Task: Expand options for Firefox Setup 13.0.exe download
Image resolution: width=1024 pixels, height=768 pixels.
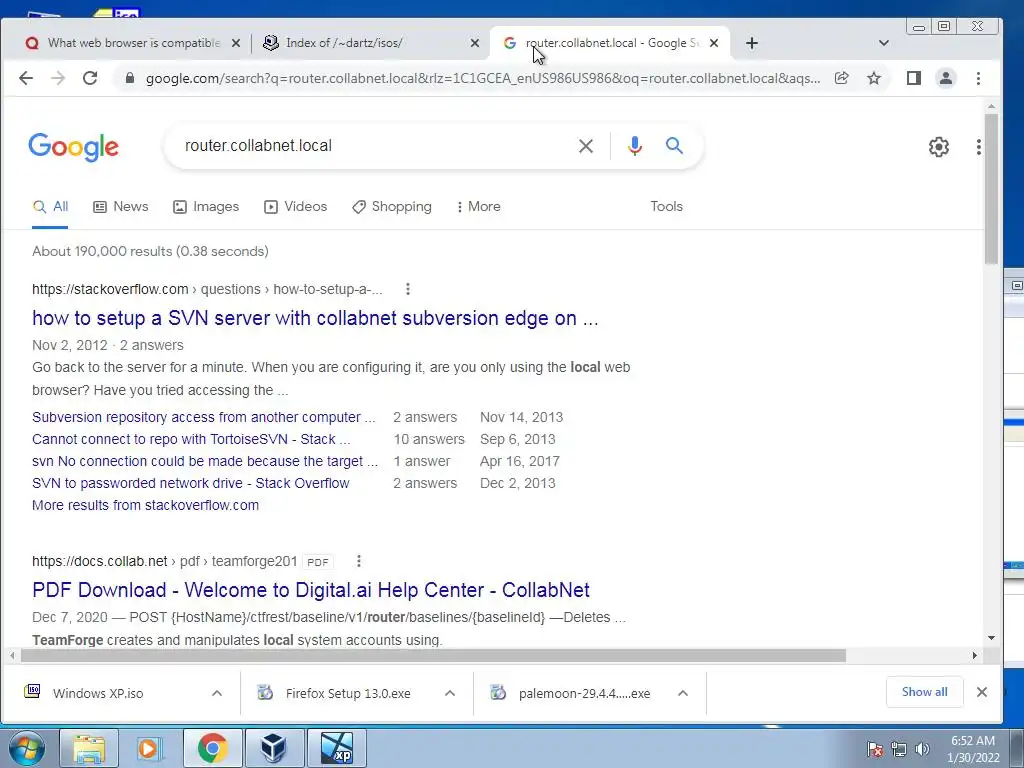Action: pyautogui.click(x=449, y=694)
